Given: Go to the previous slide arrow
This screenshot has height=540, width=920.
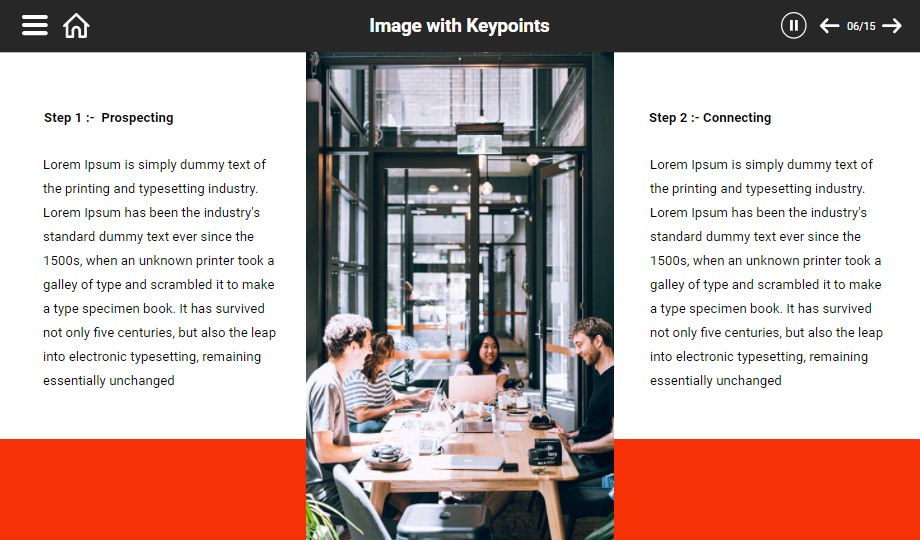Looking at the screenshot, I should point(829,26).
